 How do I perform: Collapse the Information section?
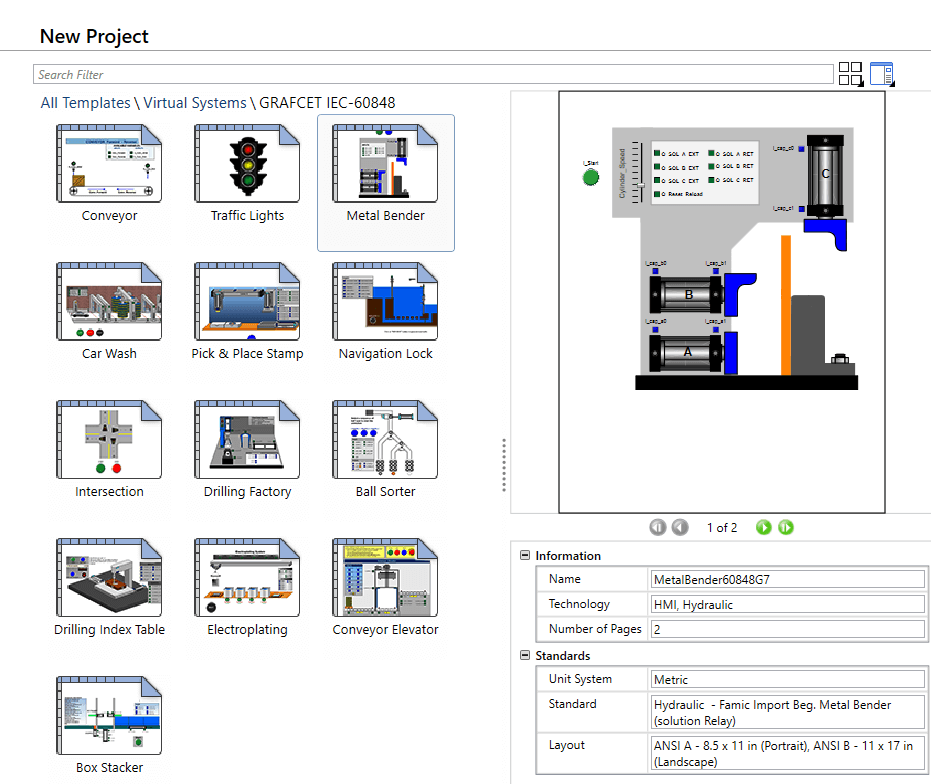tap(525, 556)
